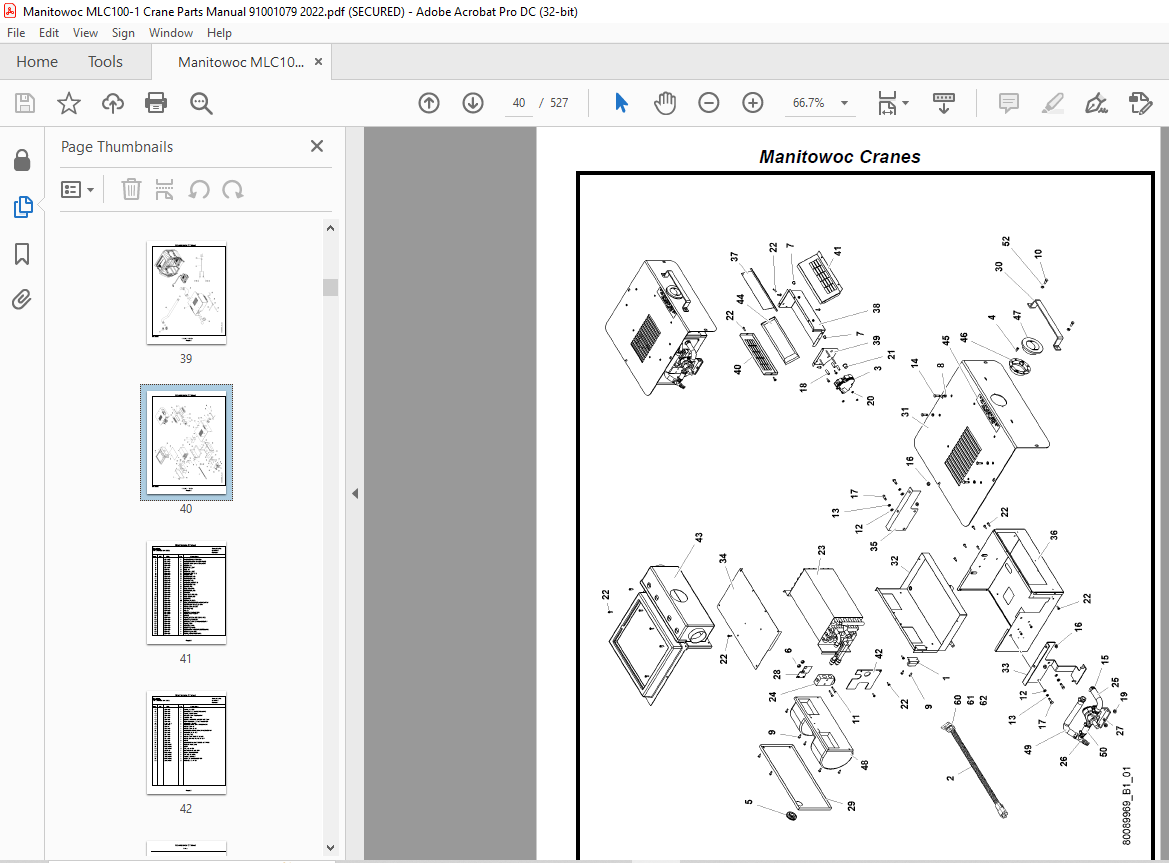
Task: Click the insert/extract pages icon
Action: click(x=164, y=190)
